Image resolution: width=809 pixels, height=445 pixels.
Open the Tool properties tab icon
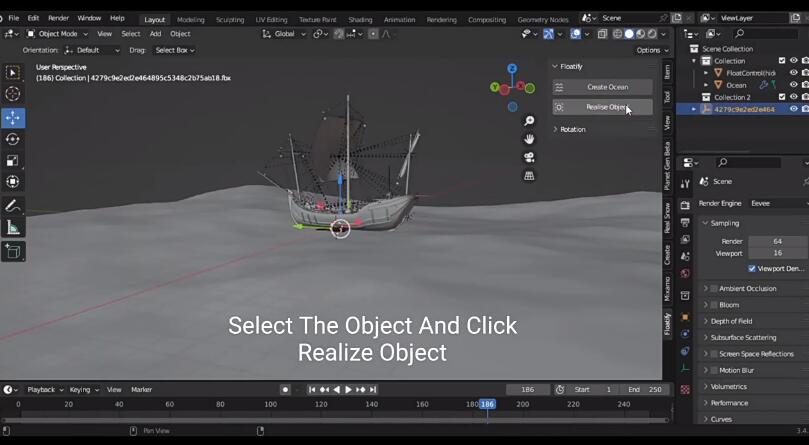click(685, 184)
